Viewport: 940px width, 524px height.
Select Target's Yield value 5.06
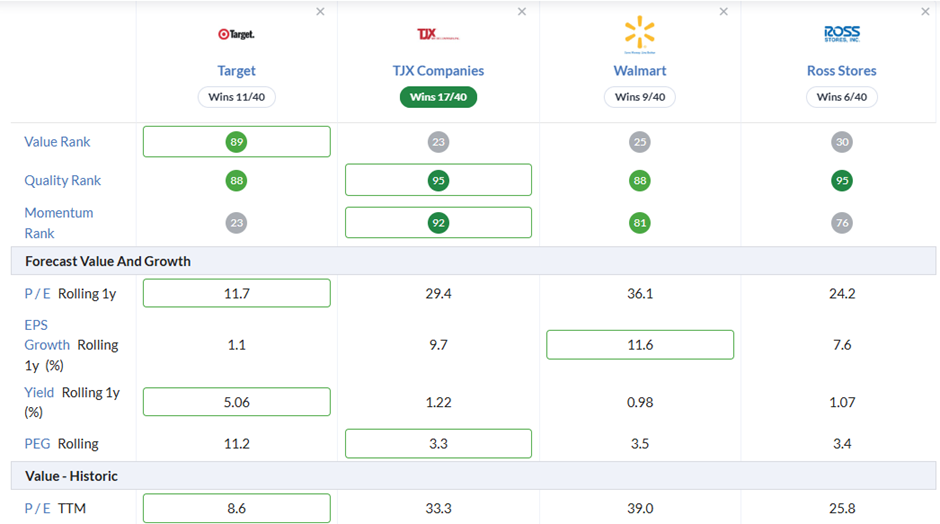[237, 402]
